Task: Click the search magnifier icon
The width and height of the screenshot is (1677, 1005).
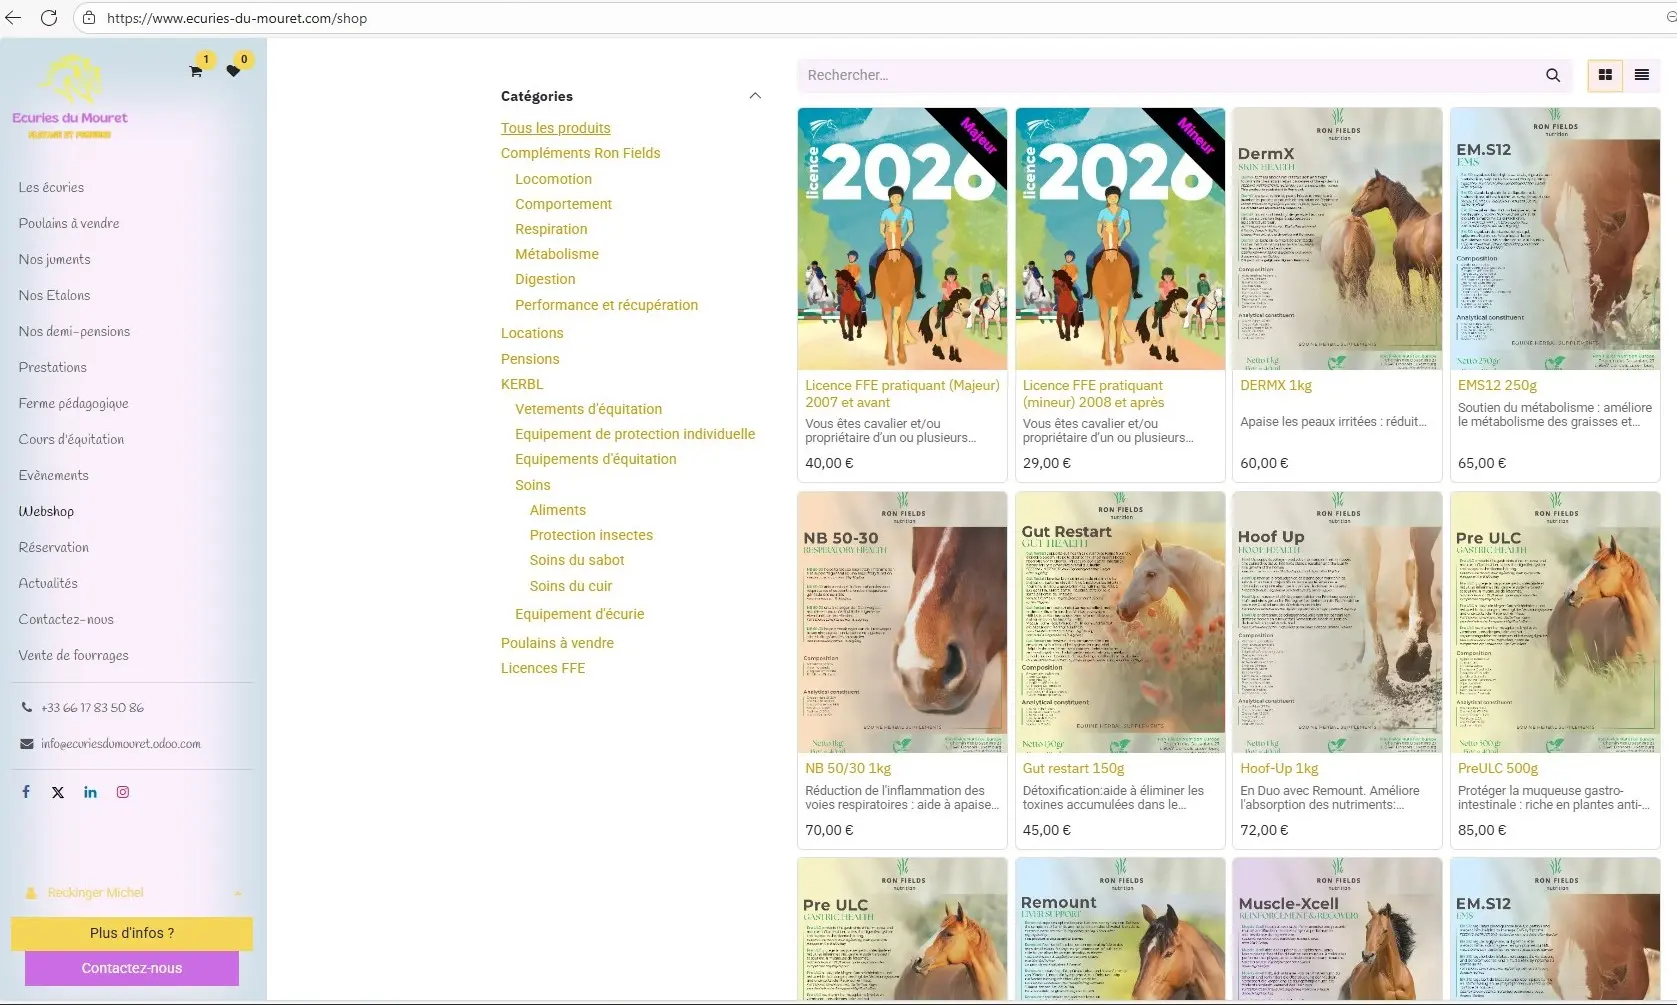Action: point(1552,75)
